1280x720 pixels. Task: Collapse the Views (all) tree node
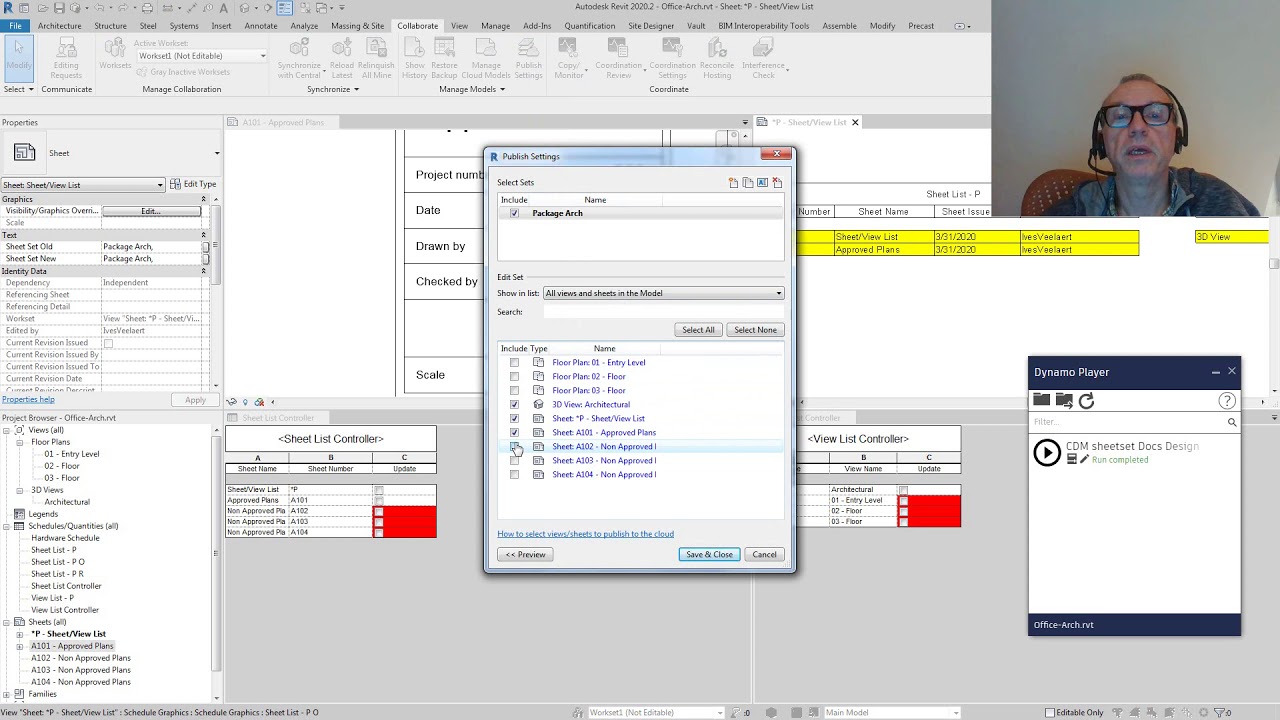7,430
